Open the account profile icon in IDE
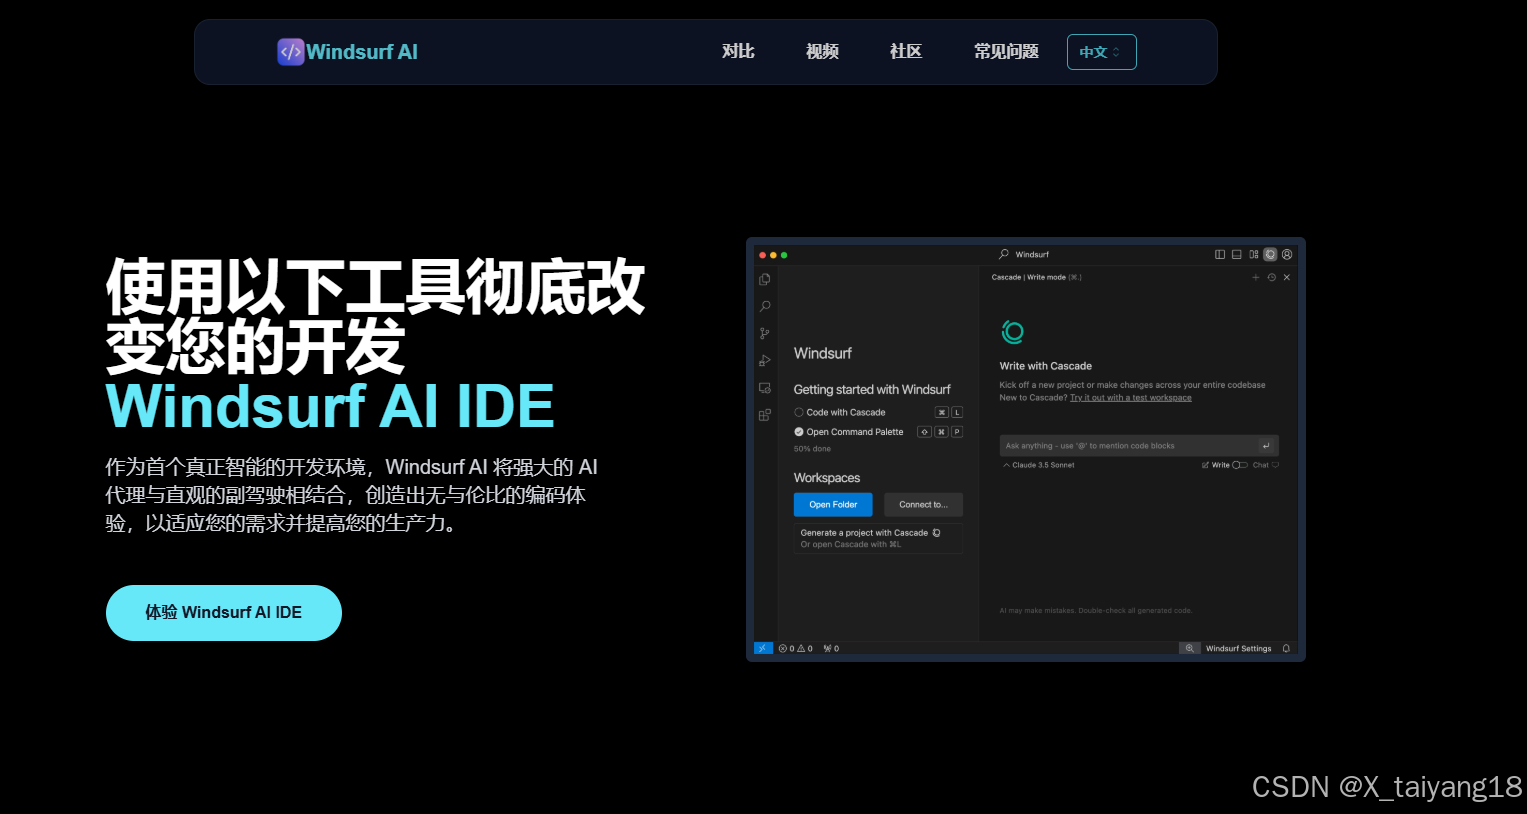 point(1288,255)
